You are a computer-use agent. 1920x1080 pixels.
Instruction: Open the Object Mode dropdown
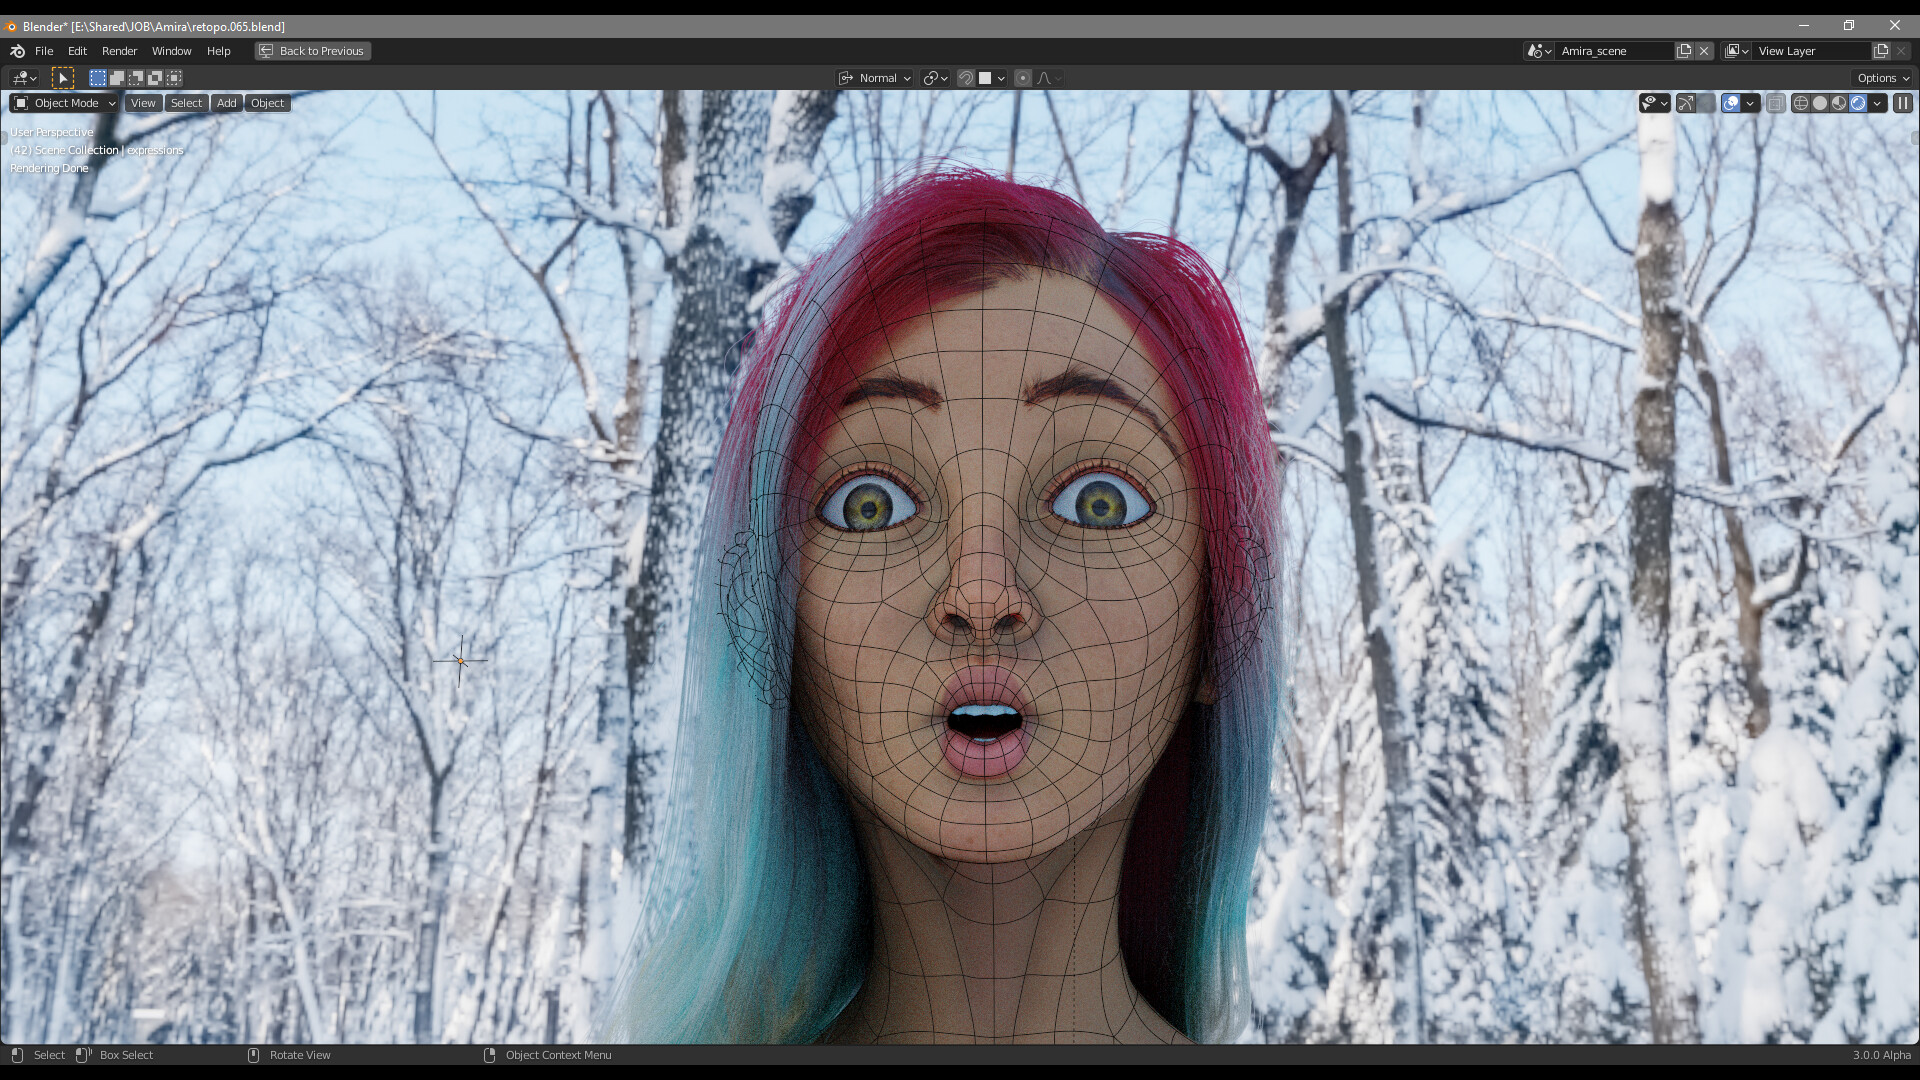(65, 103)
